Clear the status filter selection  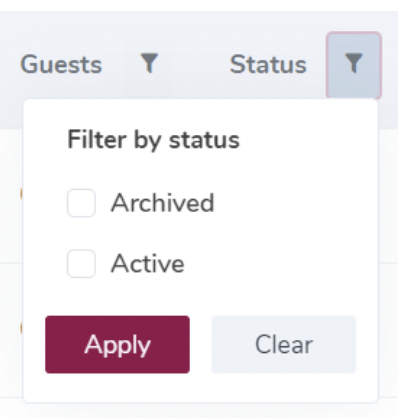(x=284, y=344)
